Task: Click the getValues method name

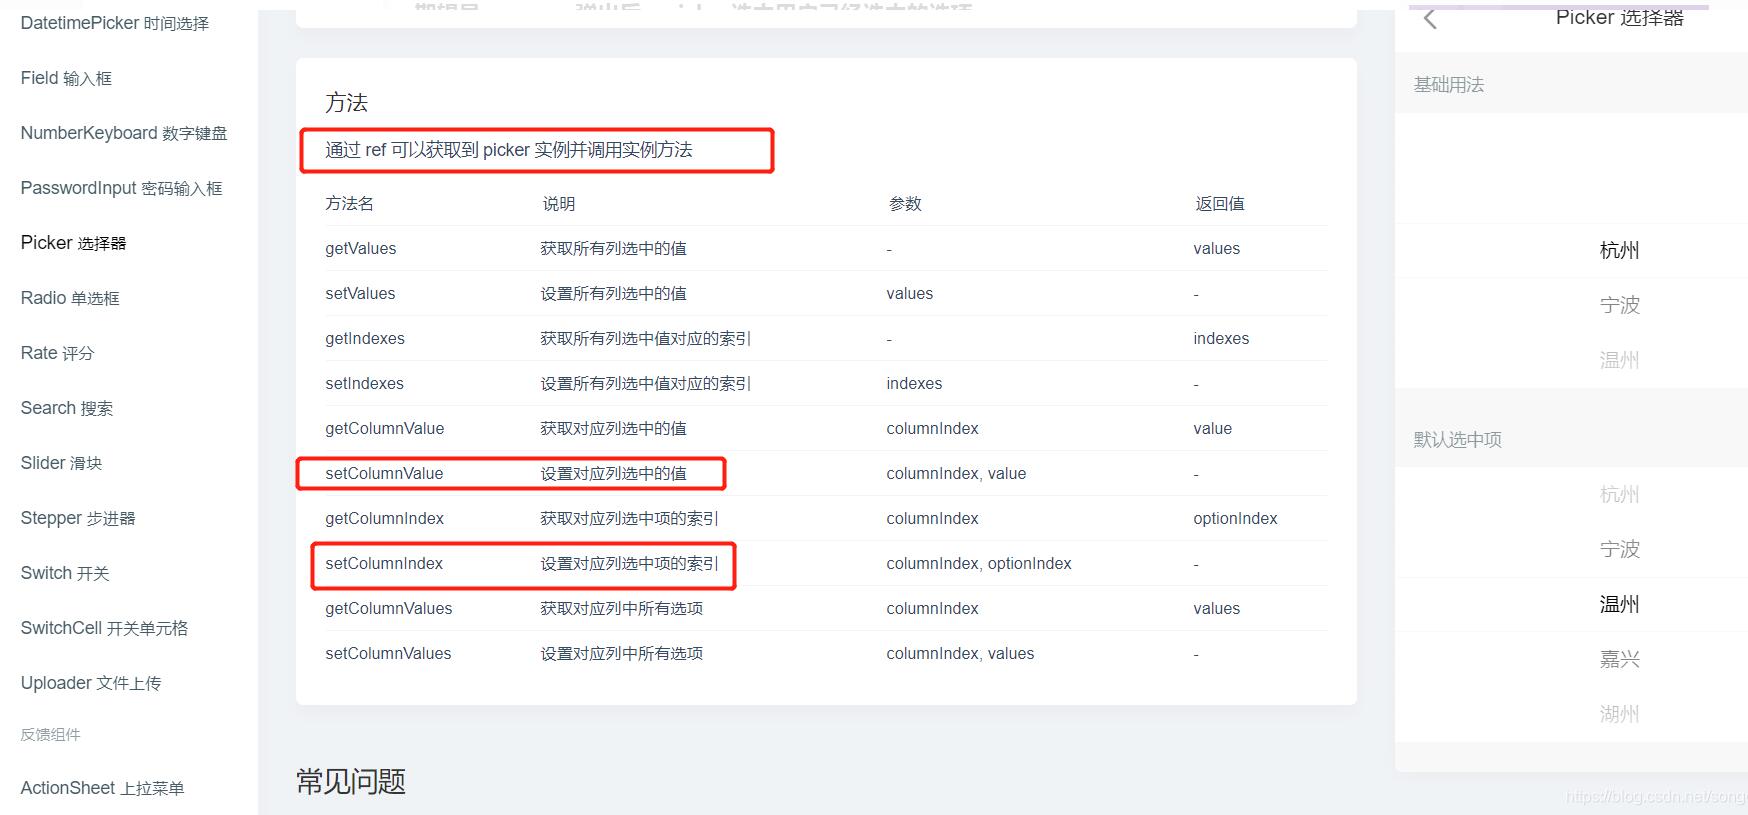Action: point(361,249)
